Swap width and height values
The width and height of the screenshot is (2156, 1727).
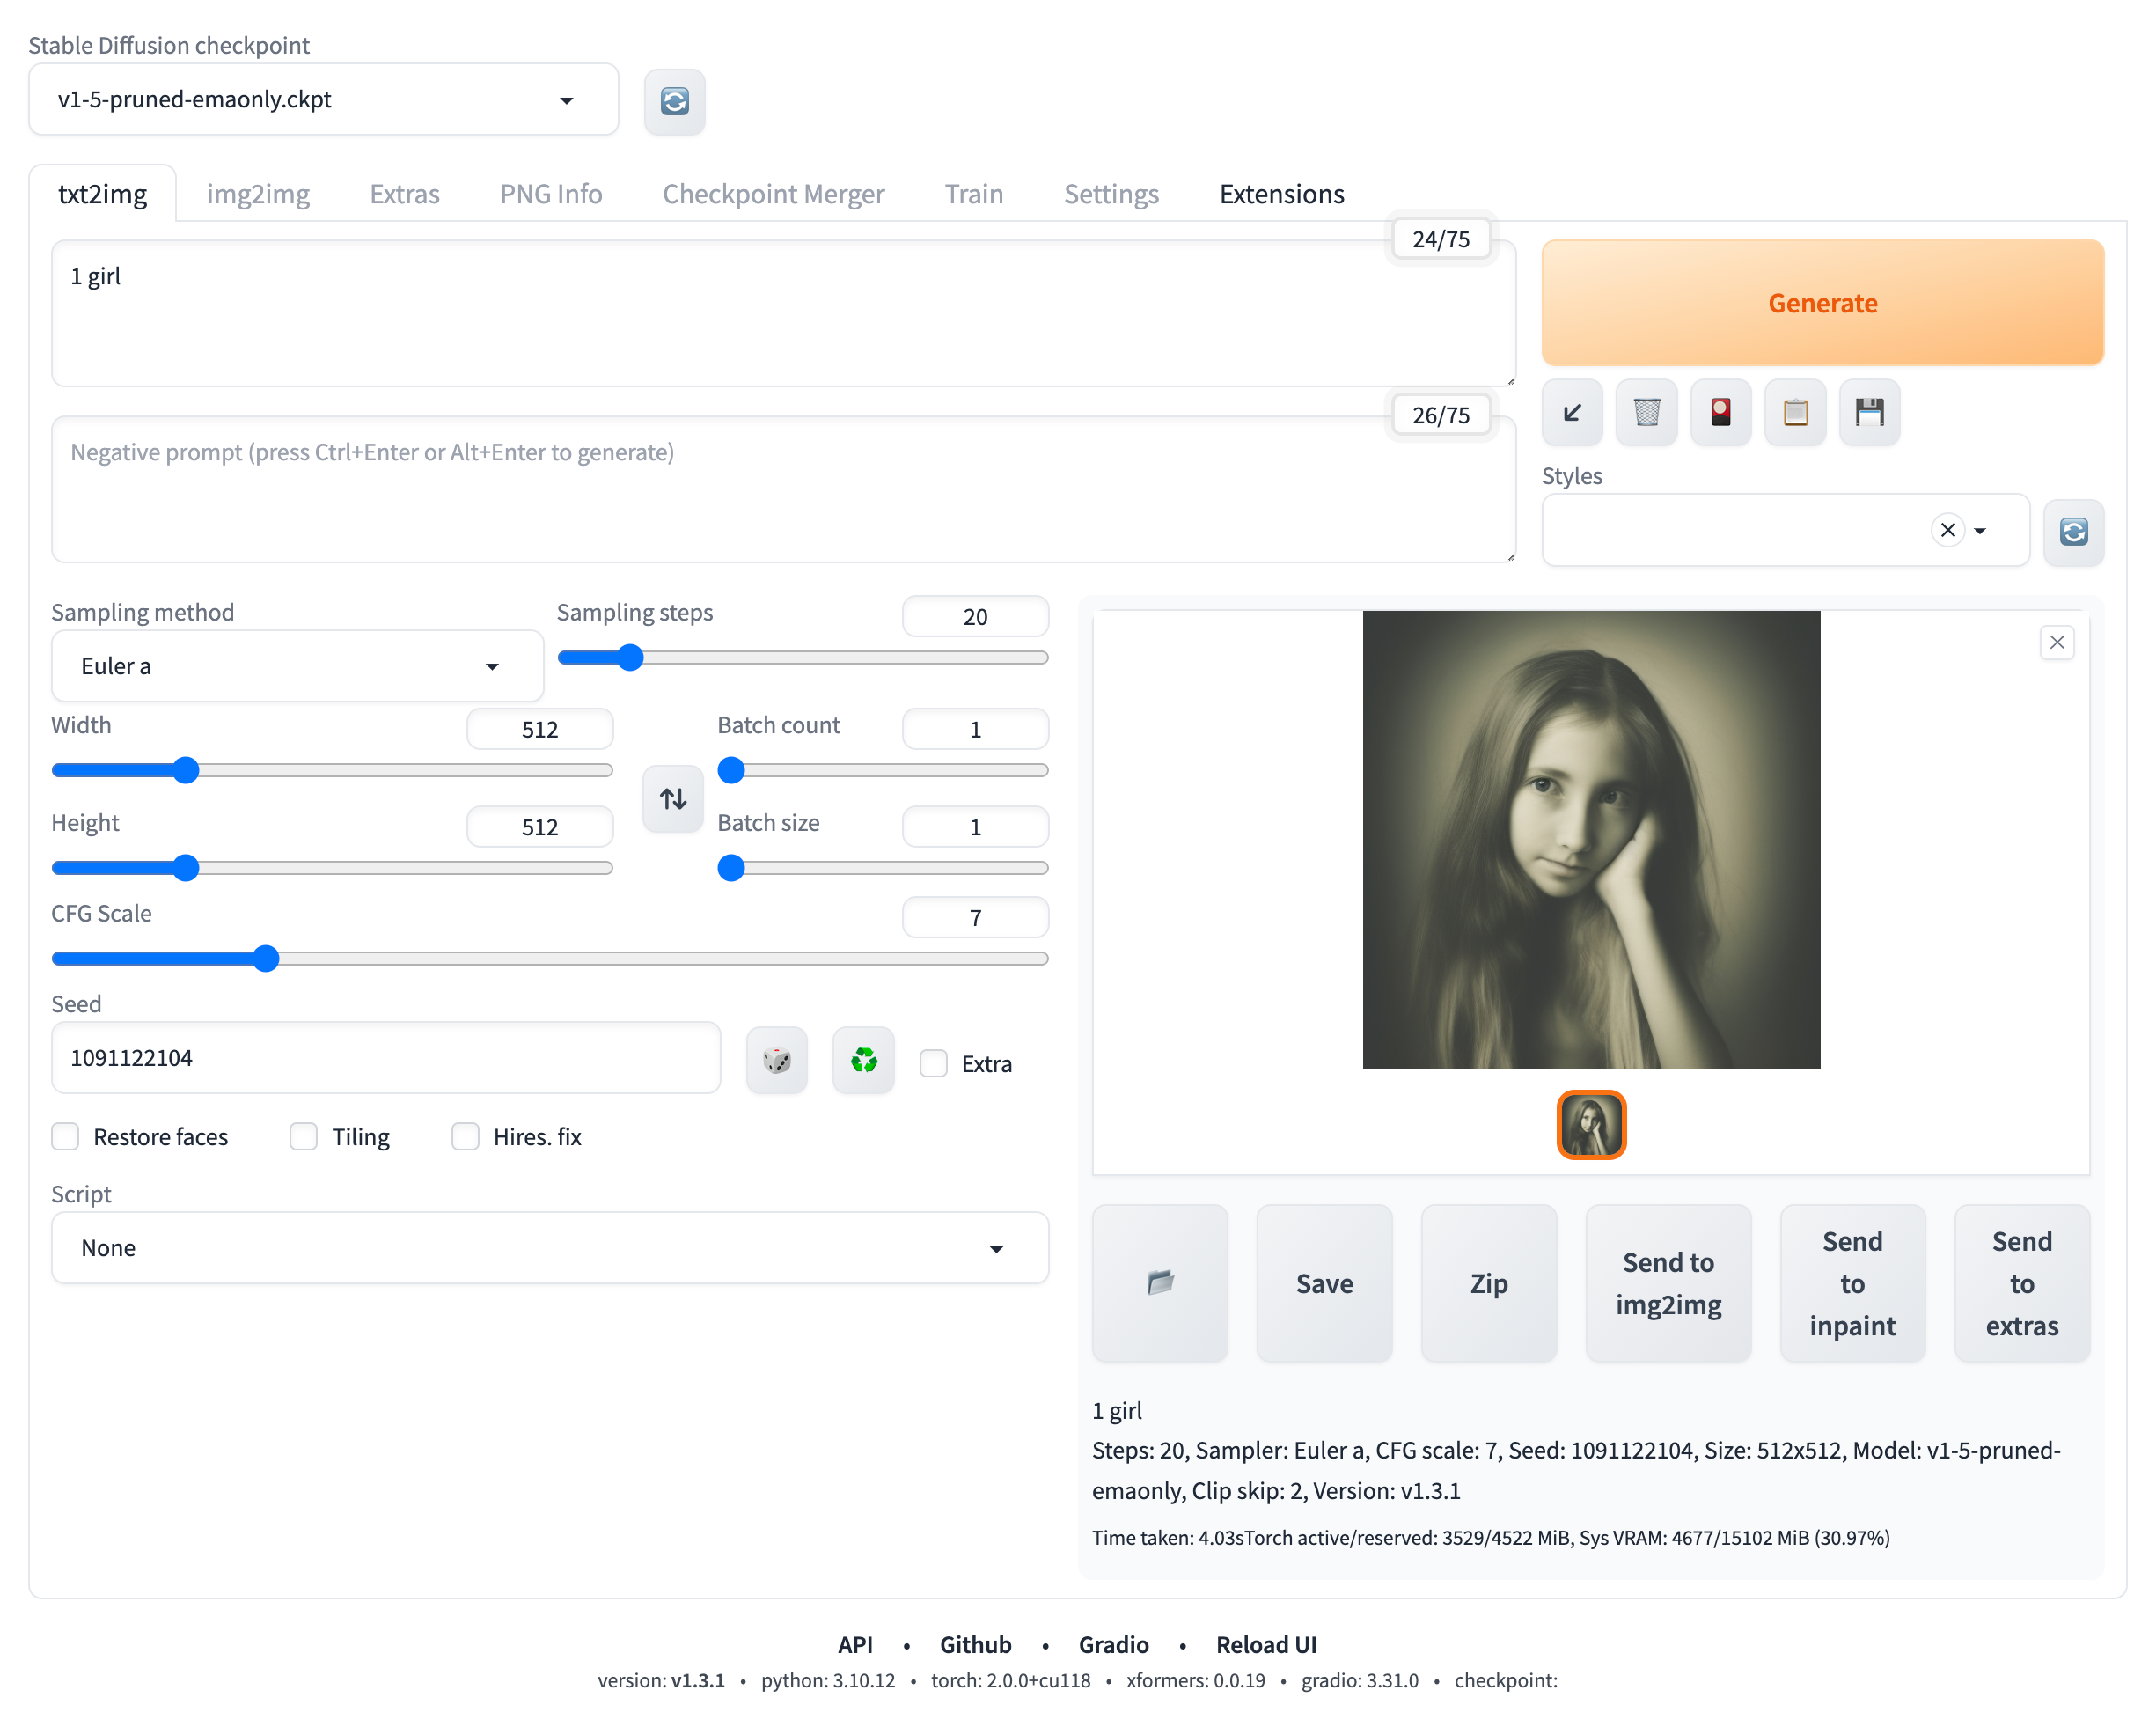pyautogui.click(x=673, y=798)
